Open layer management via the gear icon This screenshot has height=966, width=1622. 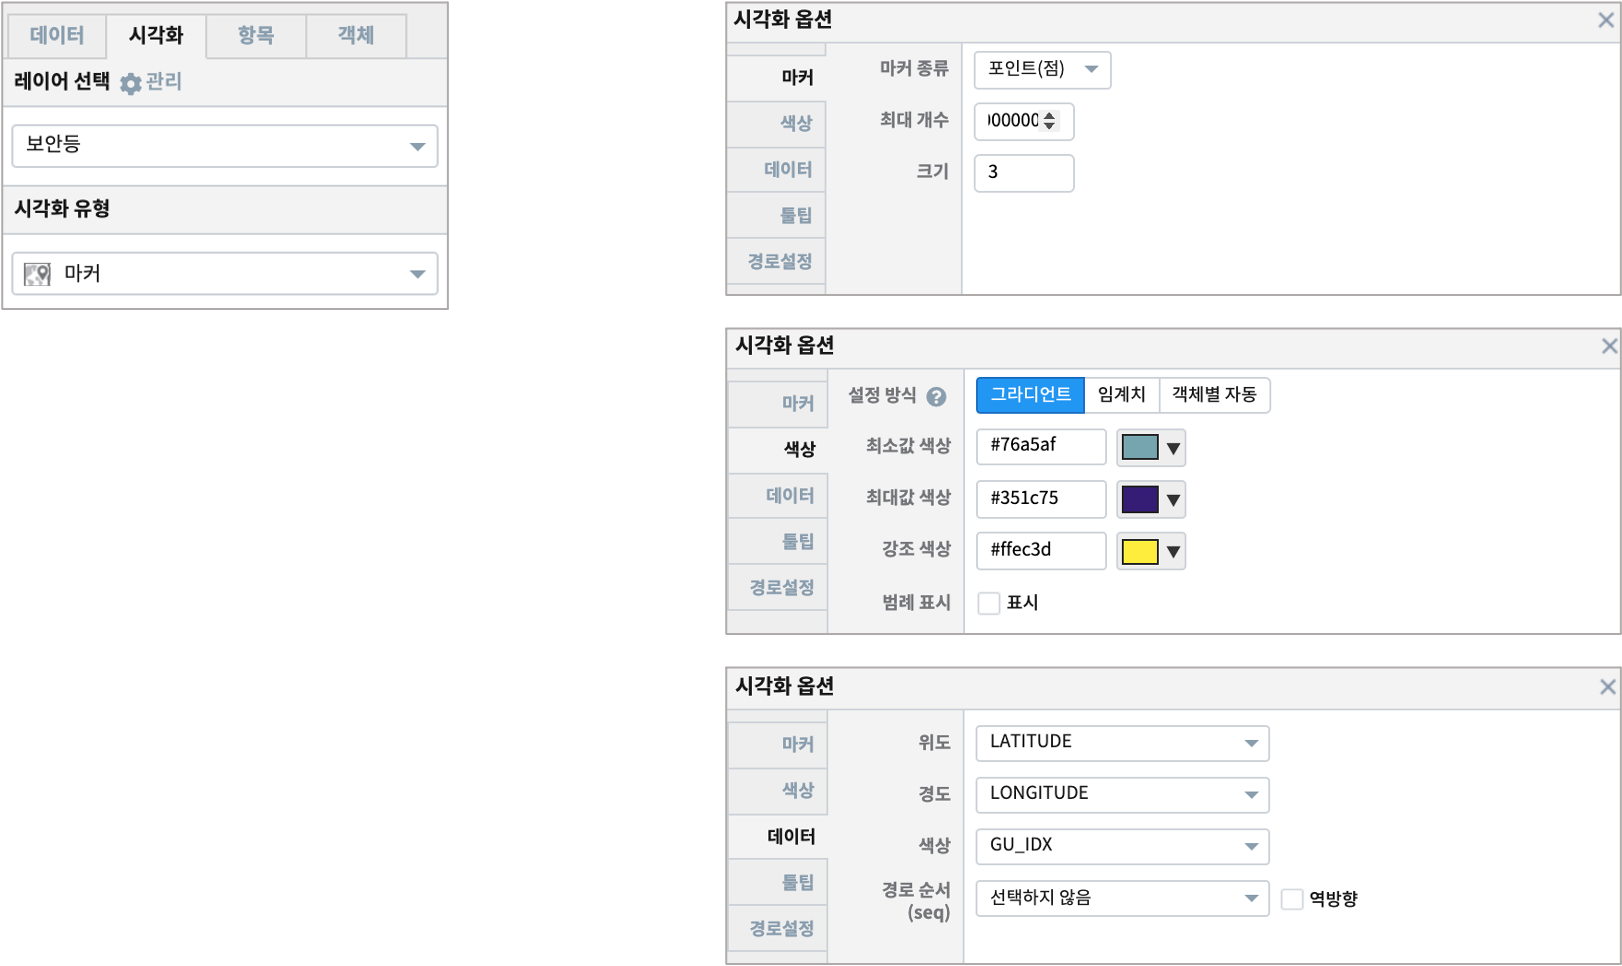130,84
